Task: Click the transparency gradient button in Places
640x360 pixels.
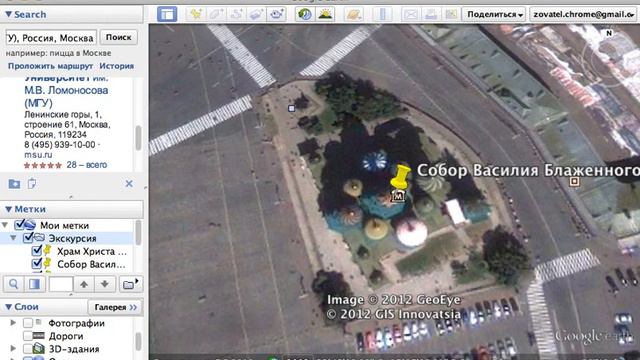Action: tap(34, 284)
